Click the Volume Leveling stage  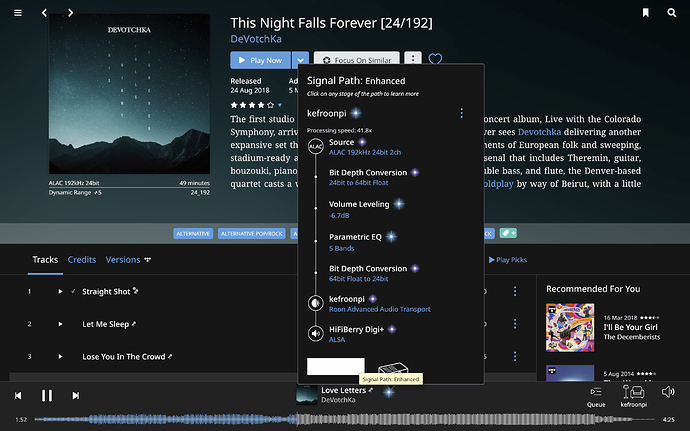pos(366,210)
